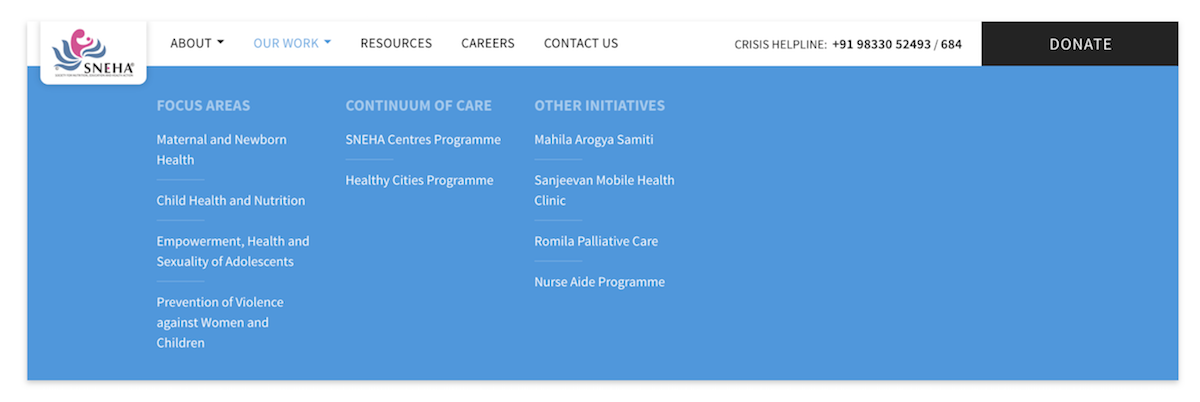Open Prevention of Violence against Women and Children
Viewport: 1200px width, 402px height.
[x=220, y=322]
